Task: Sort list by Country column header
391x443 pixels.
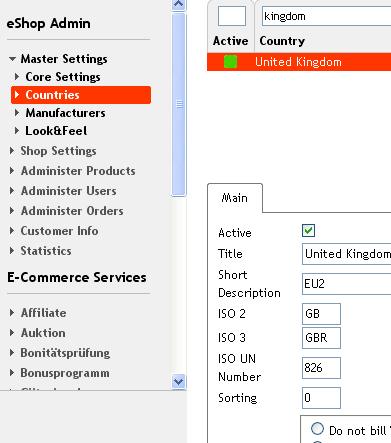Action: coord(282,41)
